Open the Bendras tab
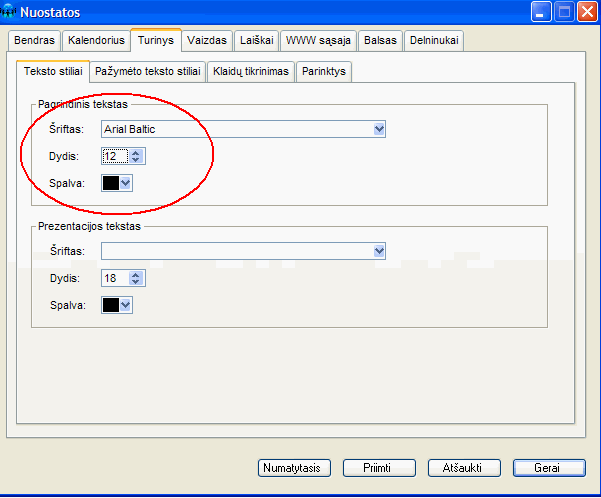The height and width of the screenshot is (498, 601). 34,41
